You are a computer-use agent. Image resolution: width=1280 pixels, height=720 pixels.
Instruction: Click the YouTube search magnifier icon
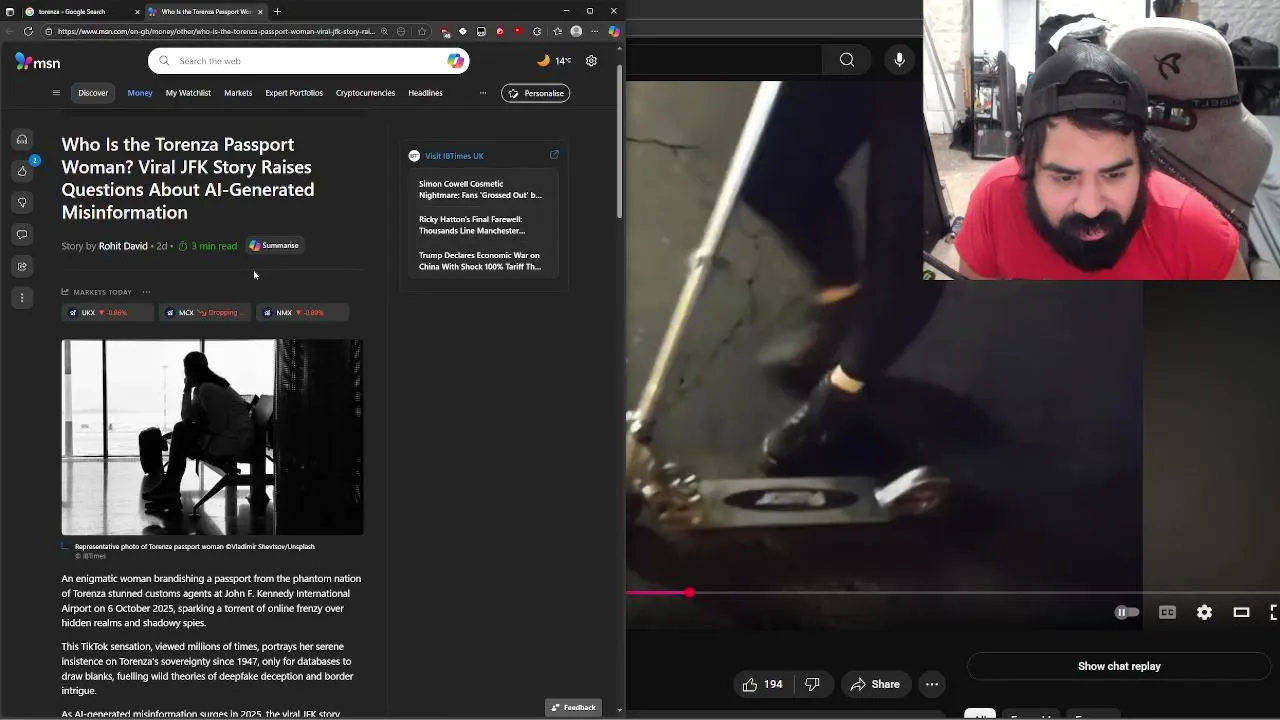(x=847, y=60)
